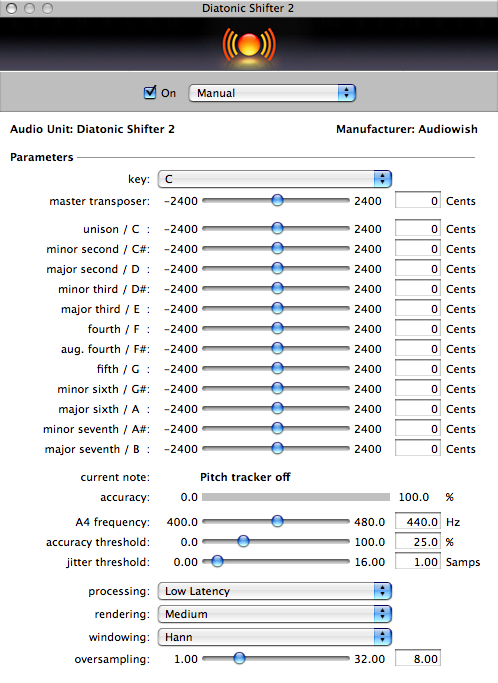
Task: Click the minor sixth / G# slider knob
Action: (277, 389)
